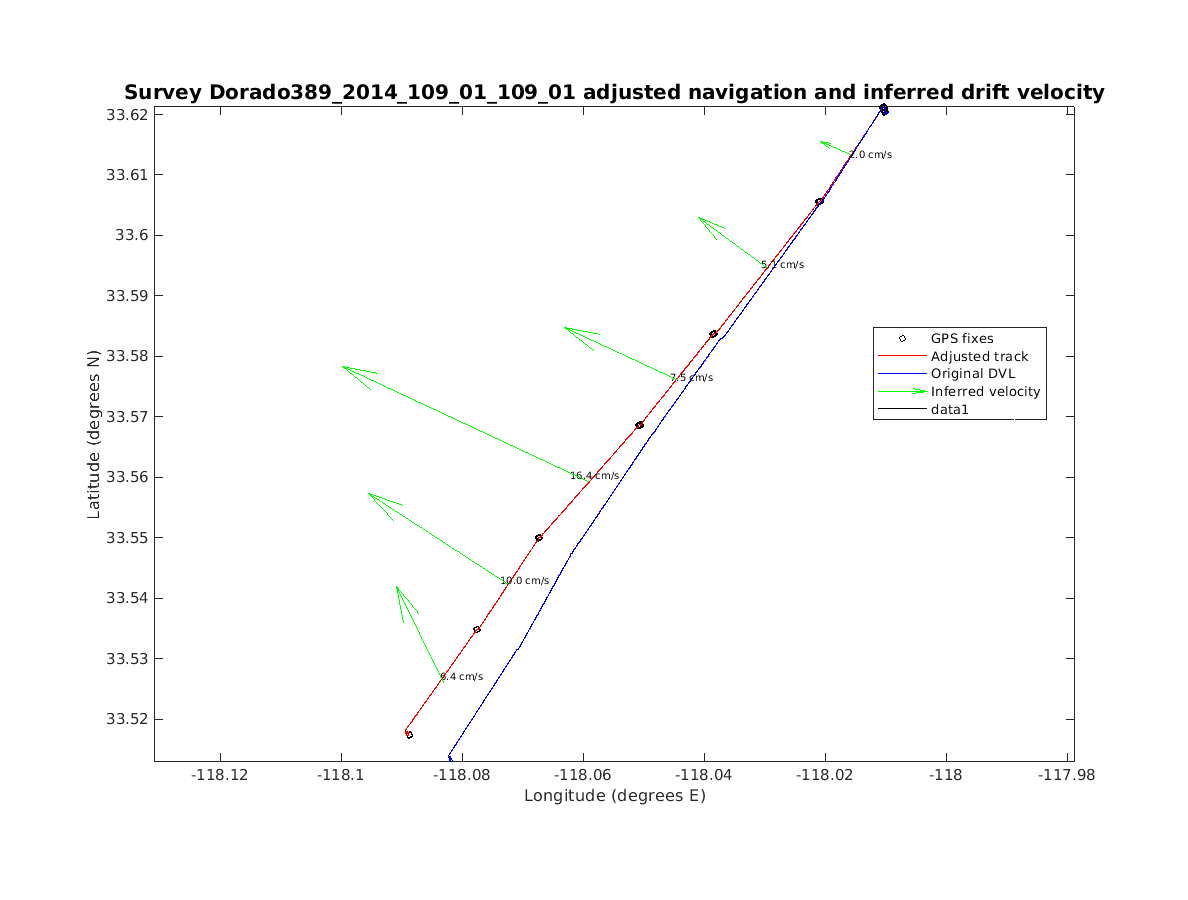Select the arrowhead of the 16.4 cm/s velocity arrow
Viewport: 1188px width, 900px height.
345,367
